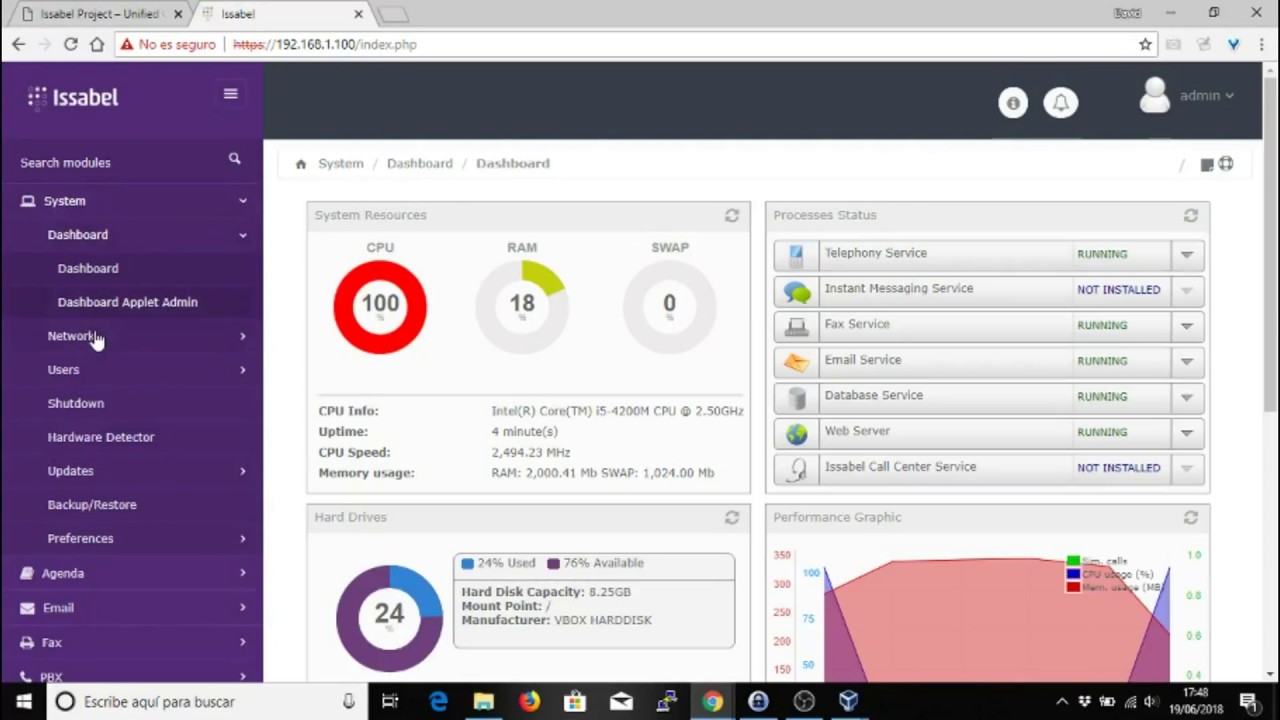Expand the Users submenu

point(132,370)
